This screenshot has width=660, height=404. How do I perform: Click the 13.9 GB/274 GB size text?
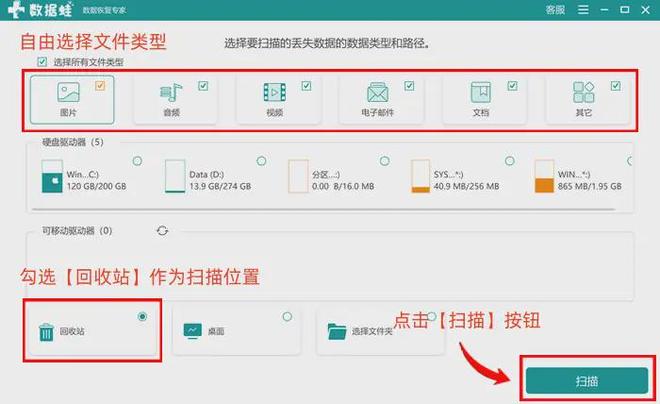click(220, 186)
